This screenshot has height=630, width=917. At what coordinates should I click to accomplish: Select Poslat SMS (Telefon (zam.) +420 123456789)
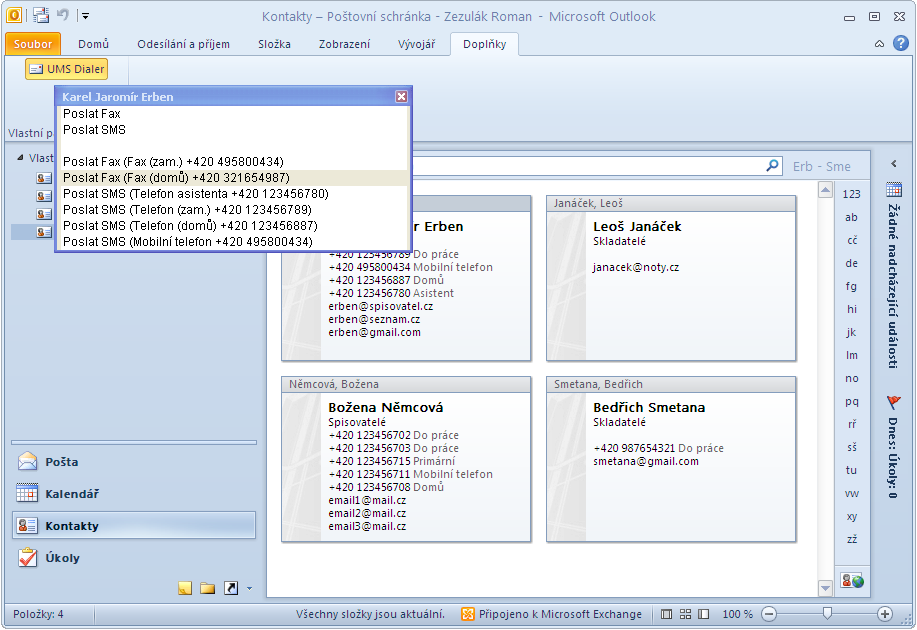[x=235, y=209]
